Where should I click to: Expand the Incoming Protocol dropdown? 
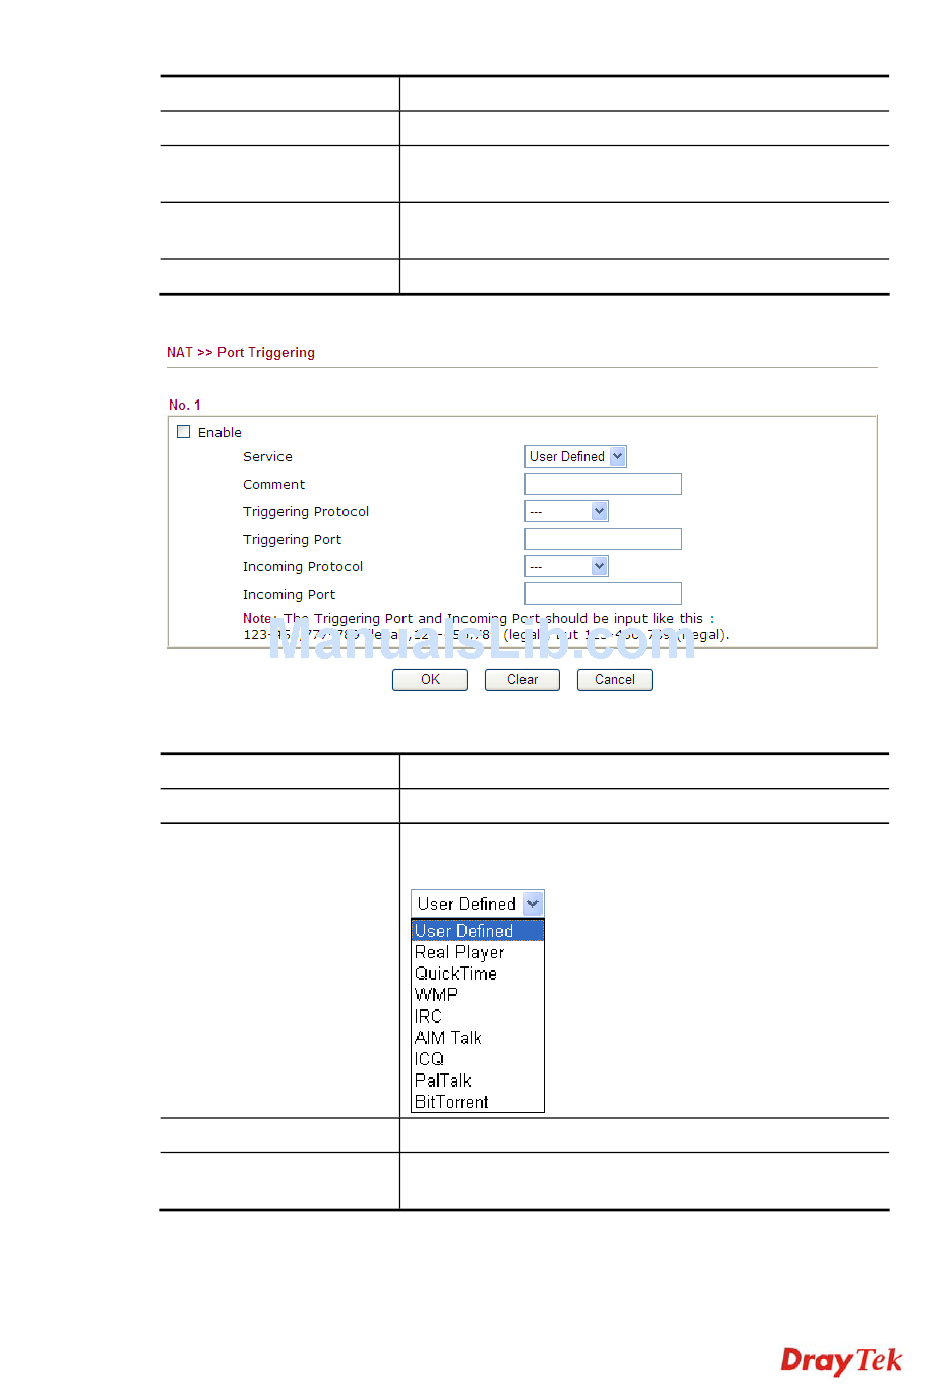[566, 566]
